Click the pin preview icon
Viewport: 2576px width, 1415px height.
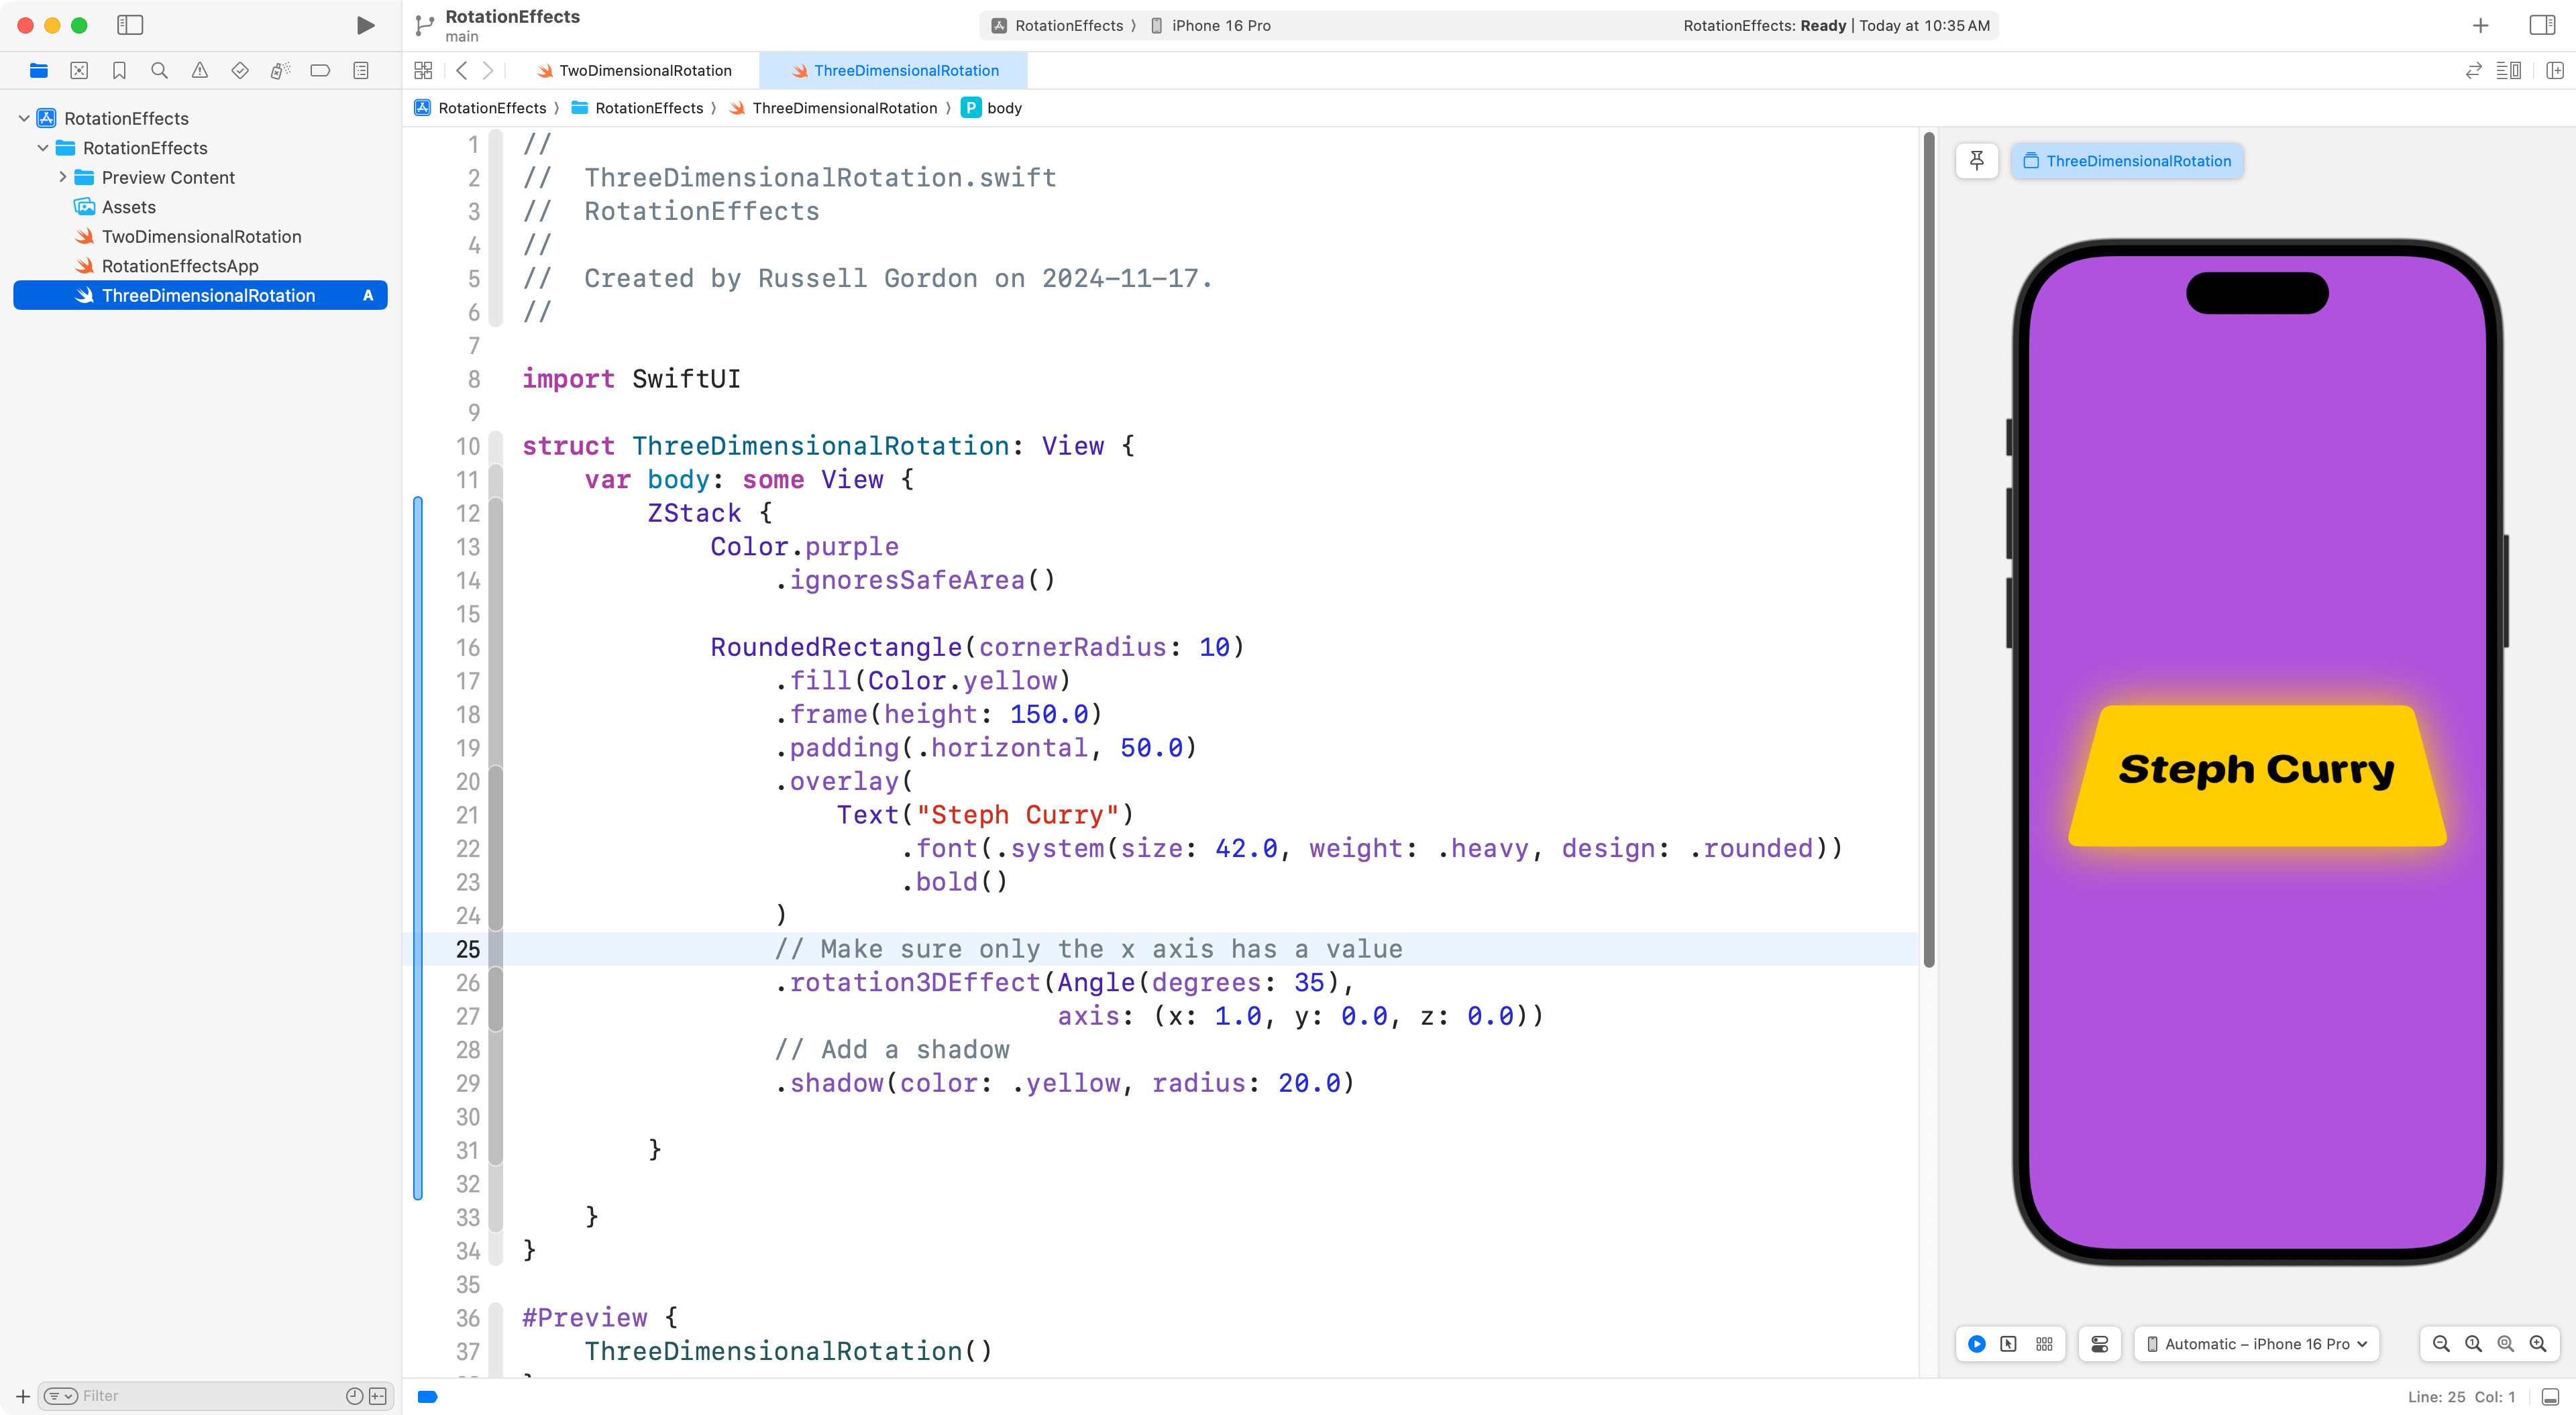point(1976,161)
